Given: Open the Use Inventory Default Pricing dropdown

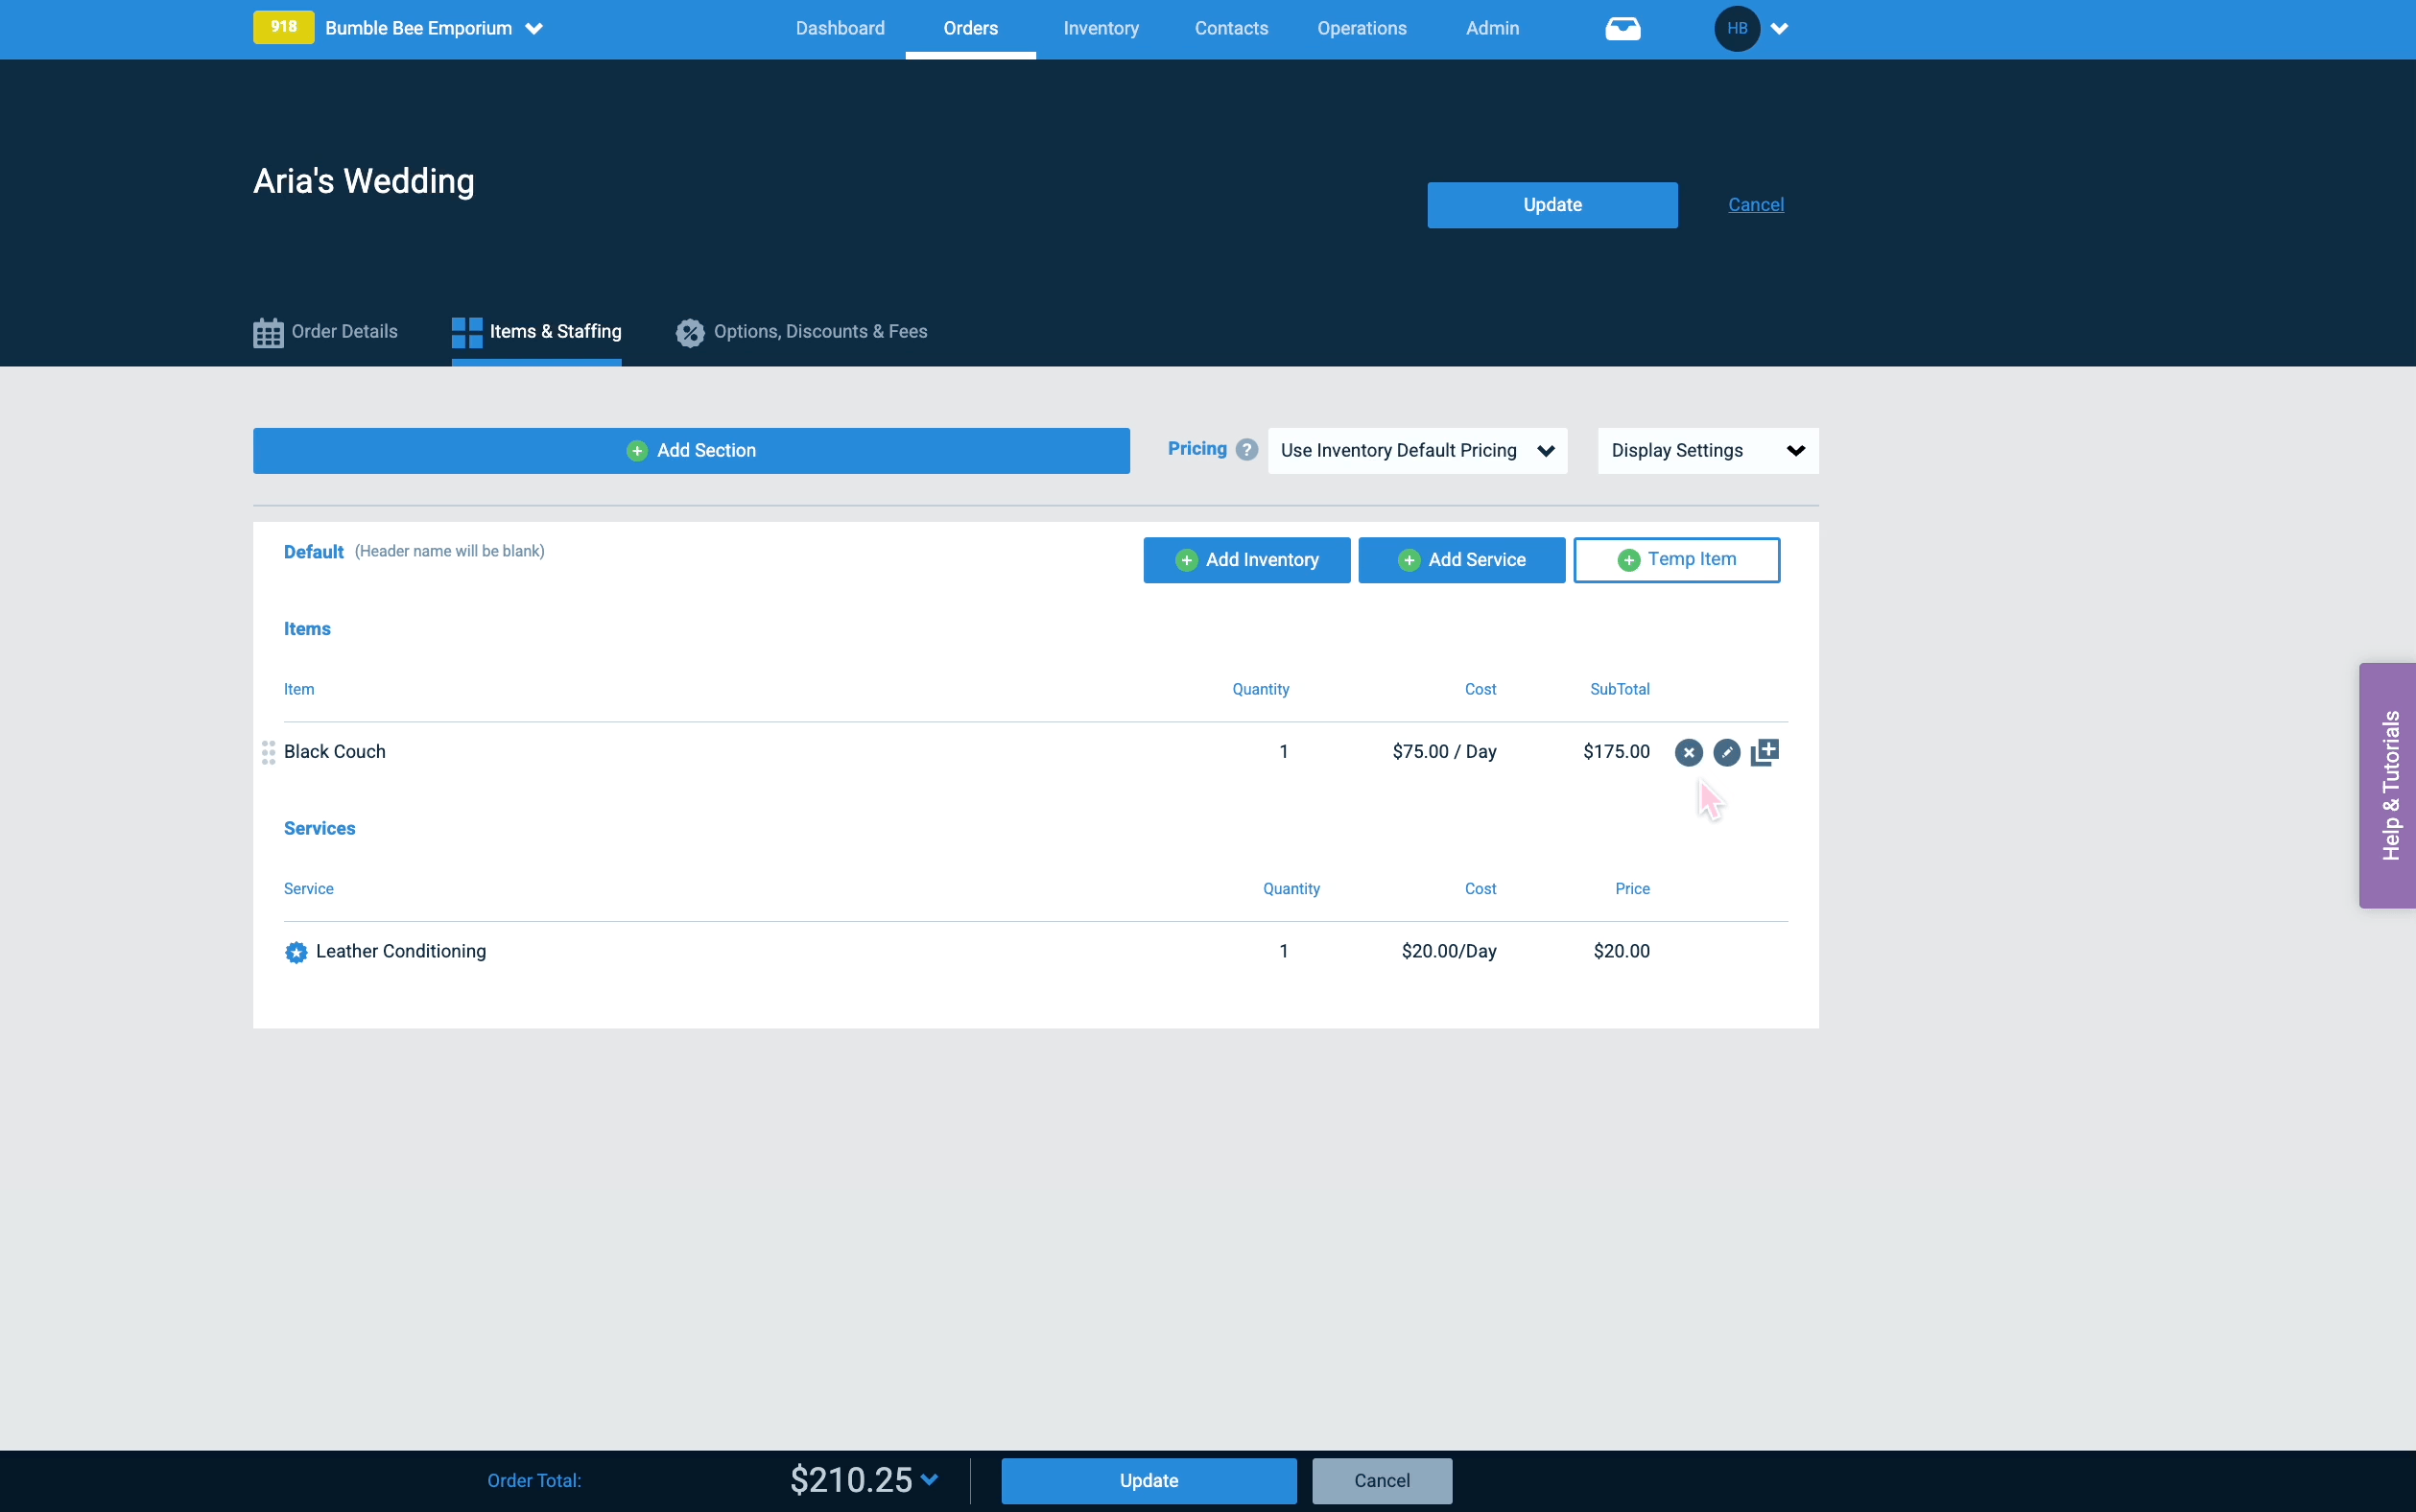Looking at the screenshot, I should [x=1417, y=451].
